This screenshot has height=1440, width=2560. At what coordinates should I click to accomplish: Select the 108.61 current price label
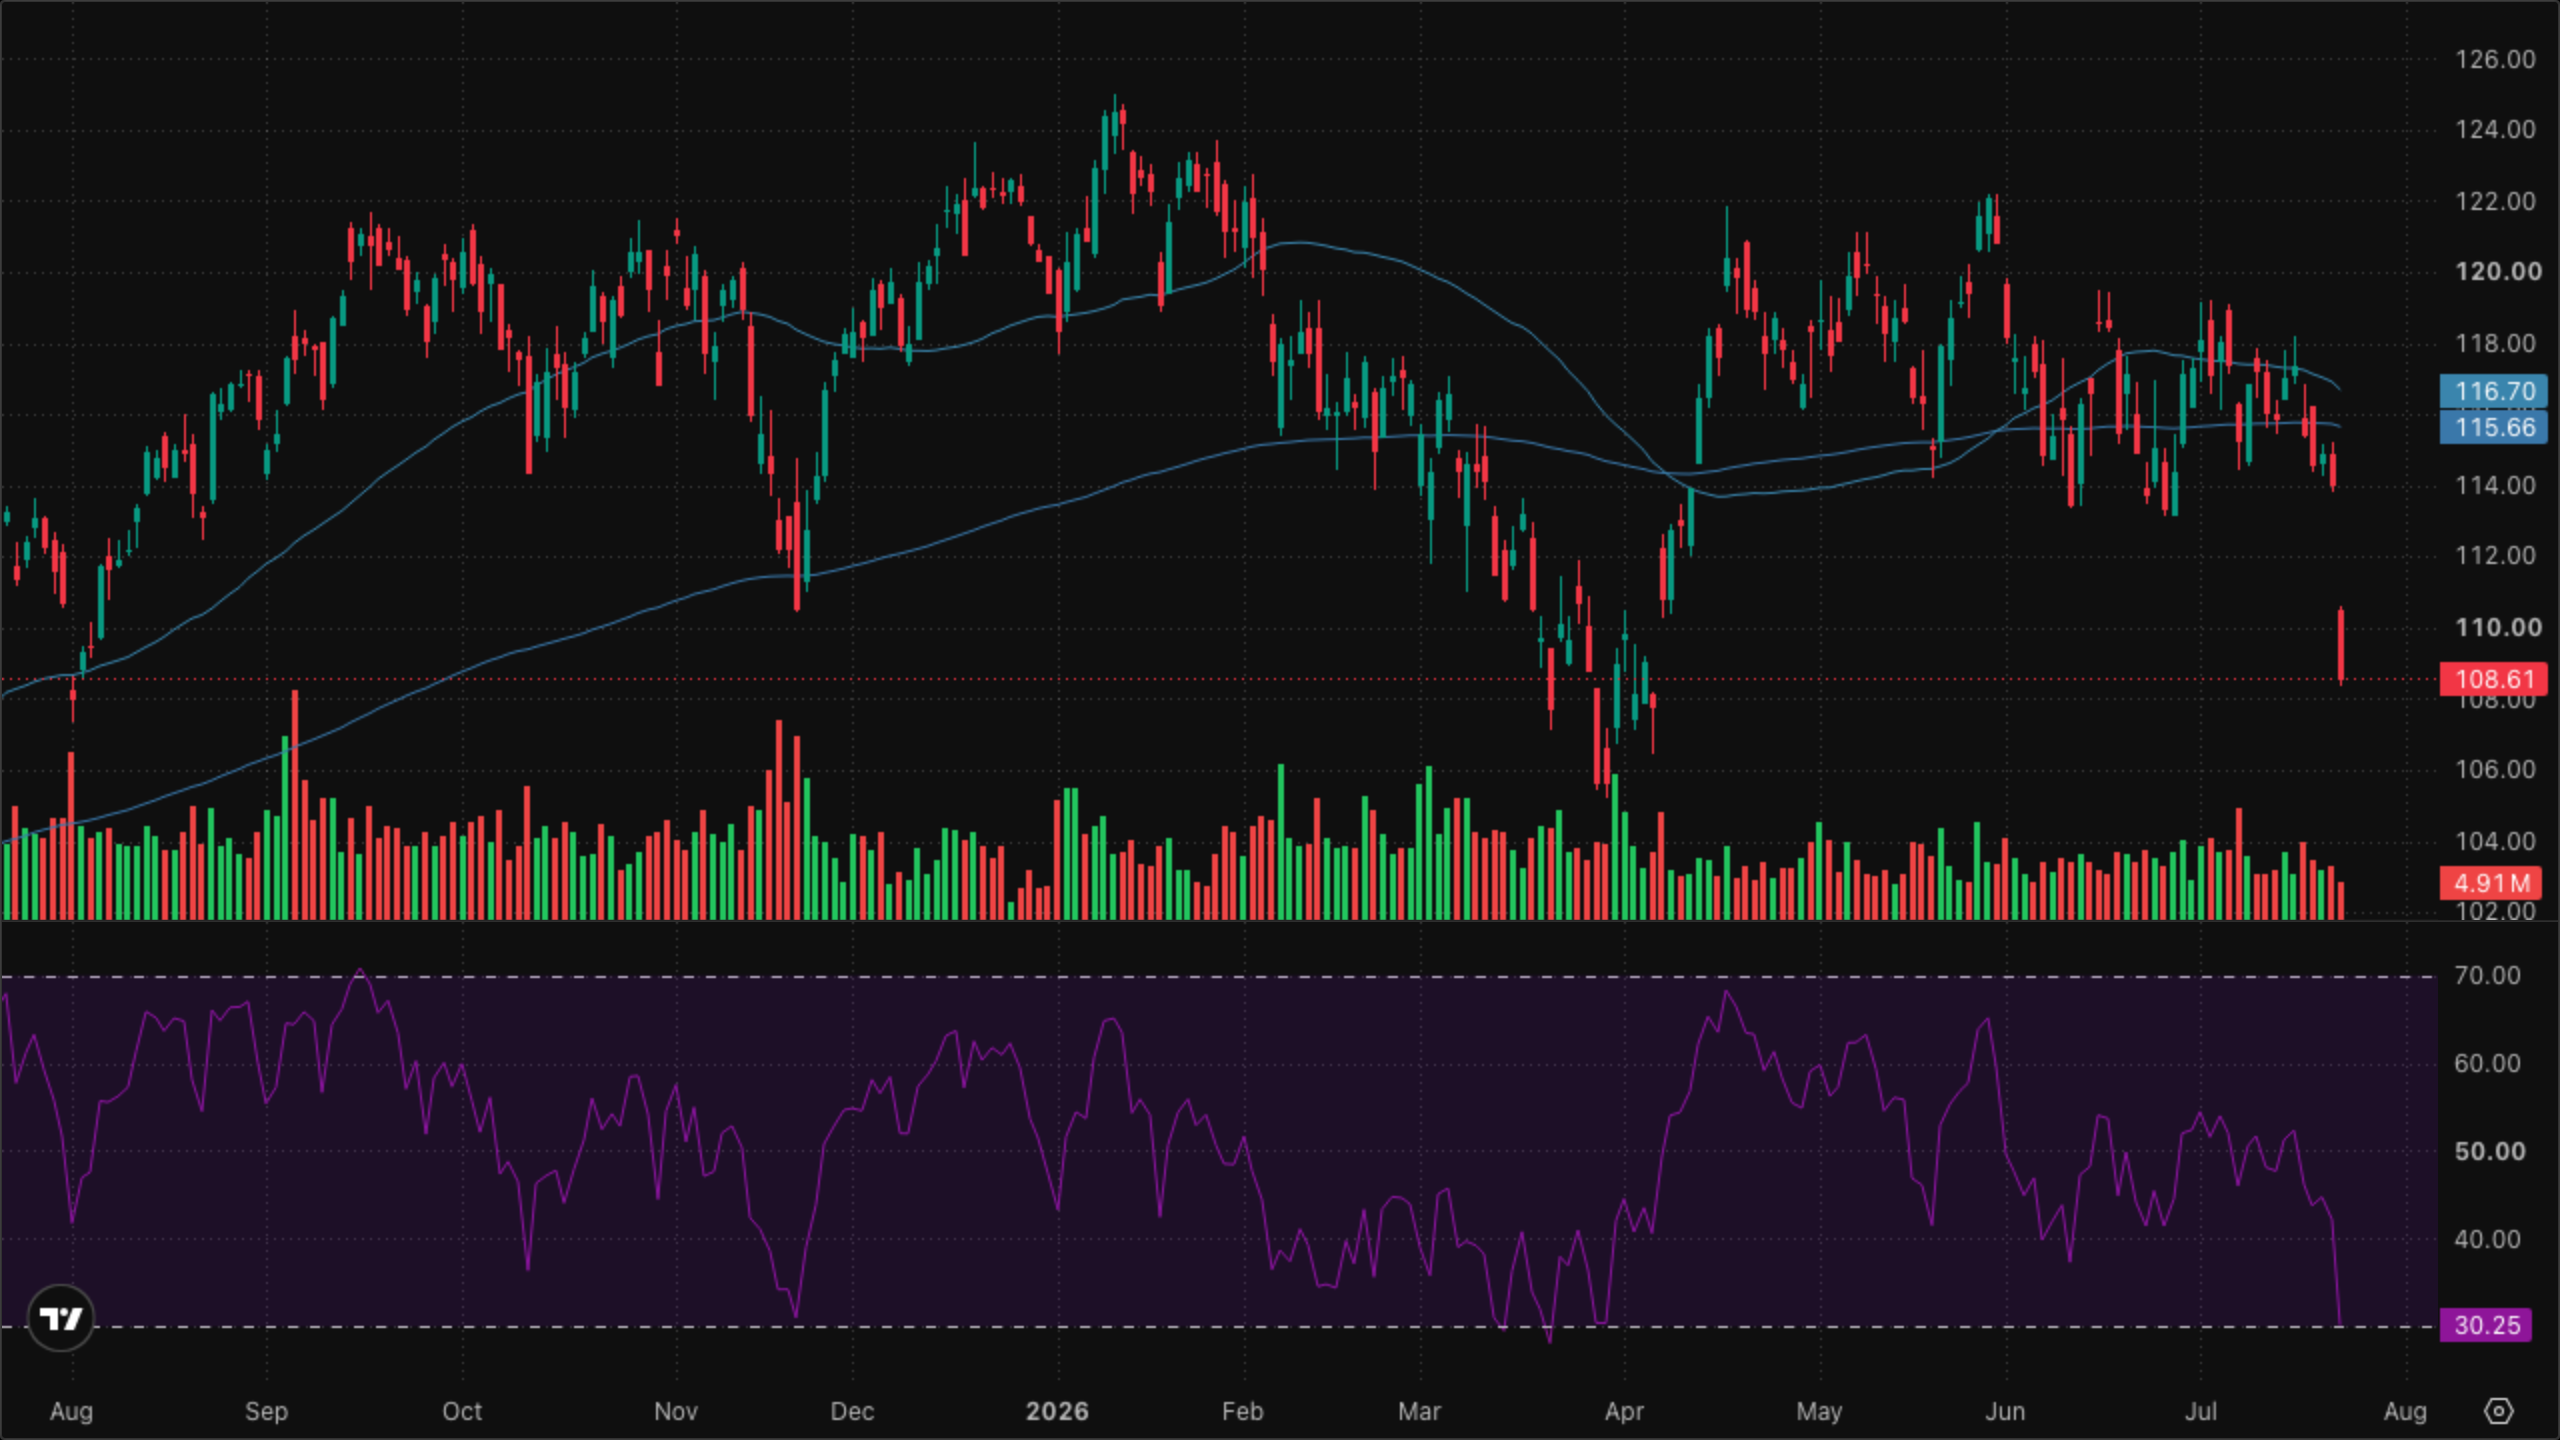(x=2494, y=679)
